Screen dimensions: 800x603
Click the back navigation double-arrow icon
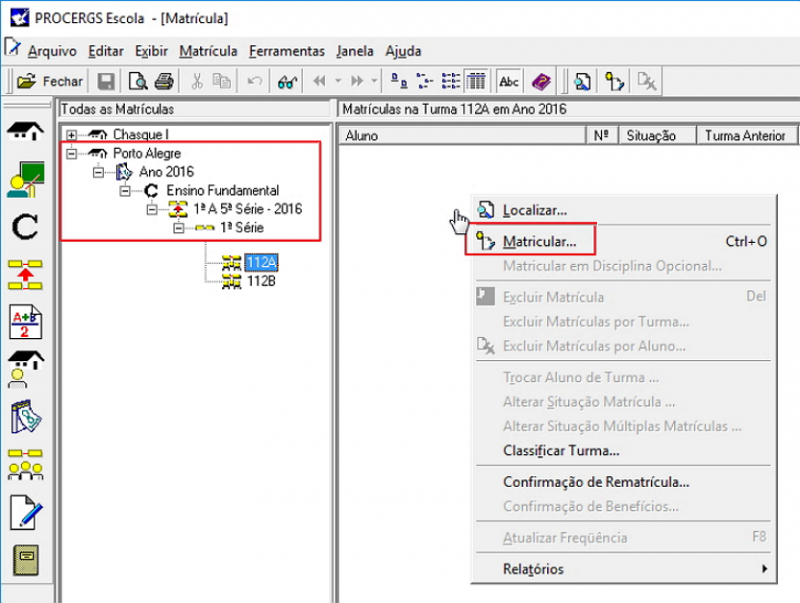pos(319,81)
